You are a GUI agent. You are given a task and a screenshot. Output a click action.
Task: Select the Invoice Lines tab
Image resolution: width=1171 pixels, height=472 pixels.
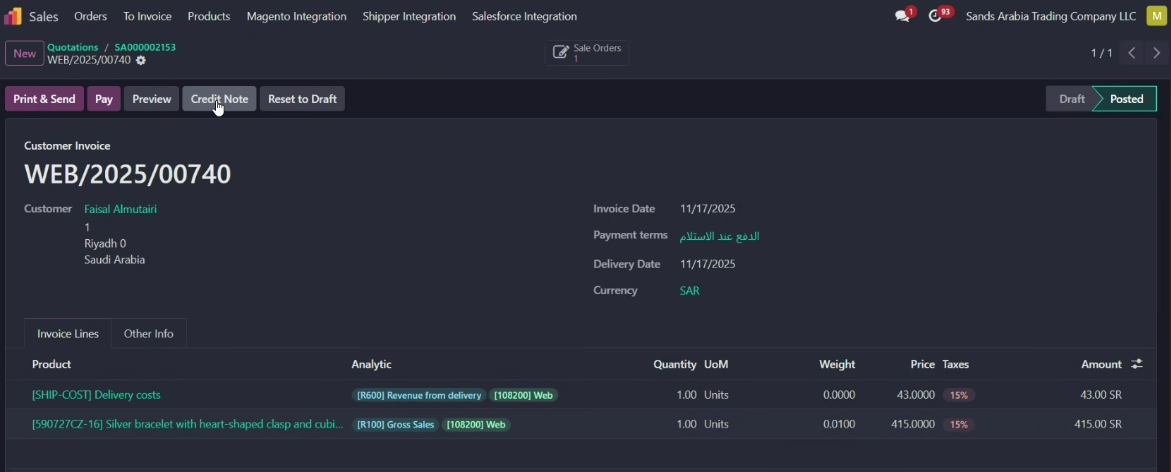(68, 334)
